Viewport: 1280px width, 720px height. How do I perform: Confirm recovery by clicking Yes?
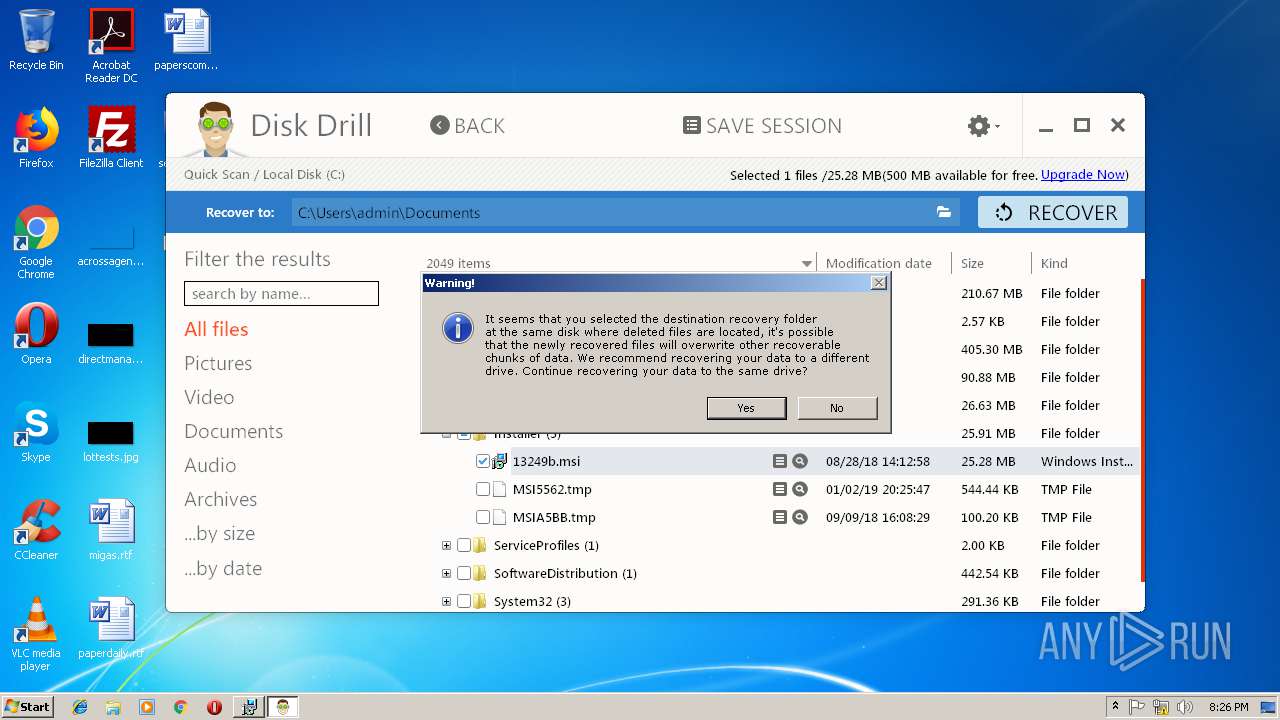746,408
